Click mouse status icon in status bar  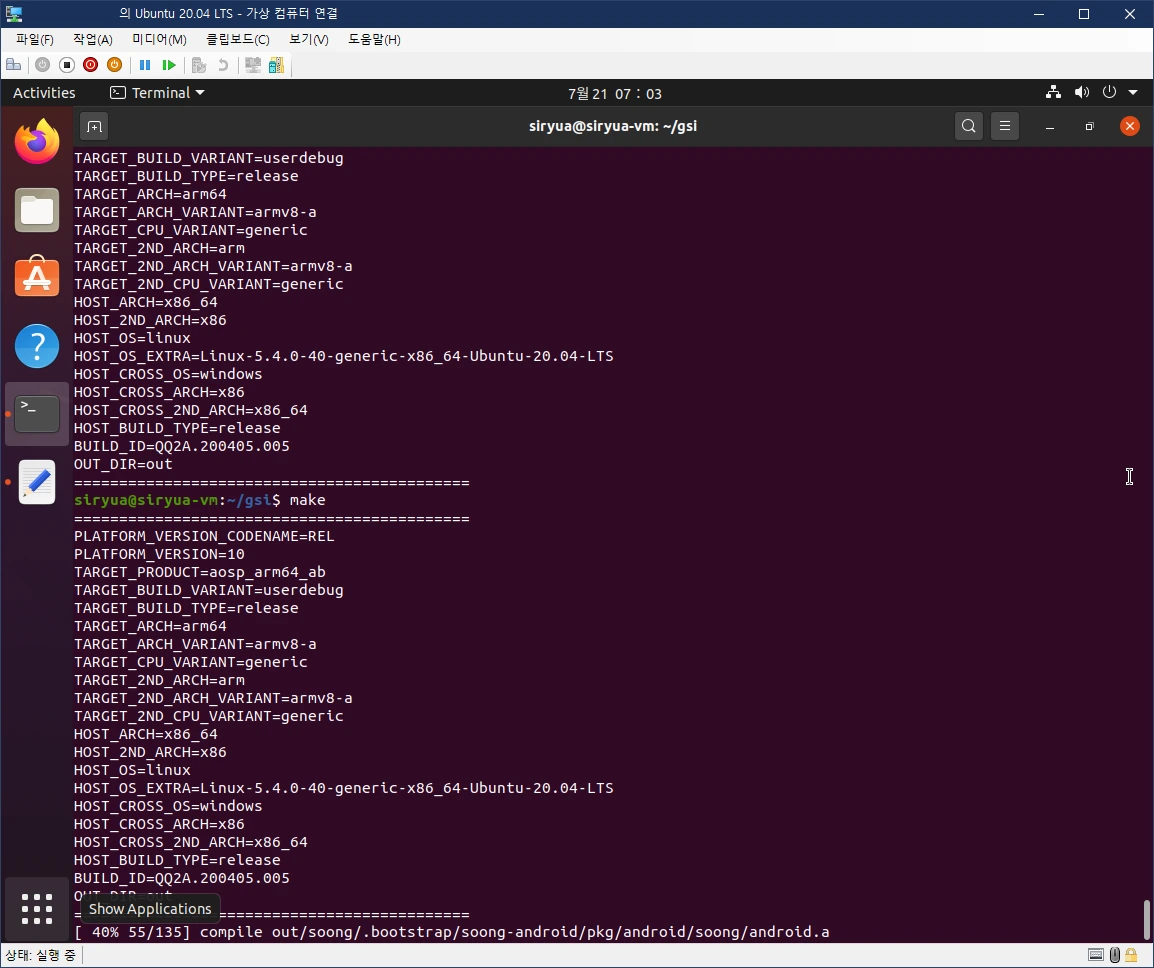pyautogui.click(x=1115, y=955)
